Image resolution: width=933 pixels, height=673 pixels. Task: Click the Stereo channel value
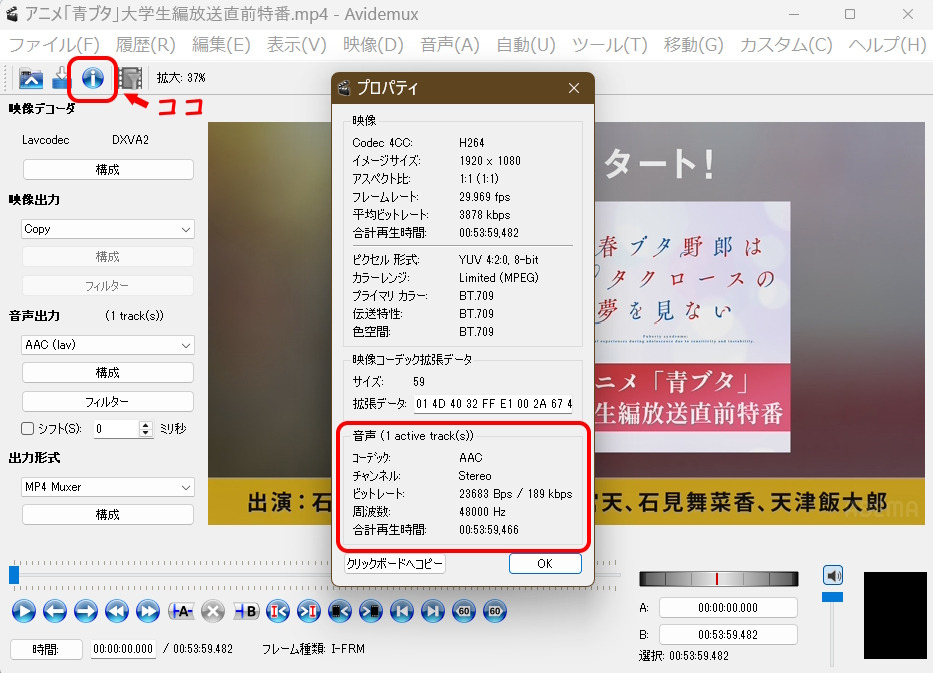(x=475, y=476)
